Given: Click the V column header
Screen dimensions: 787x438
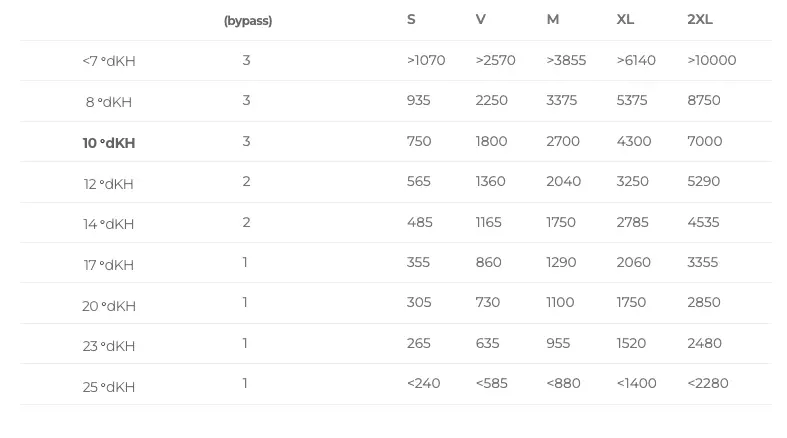Looking at the screenshot, I should (481, 20).
